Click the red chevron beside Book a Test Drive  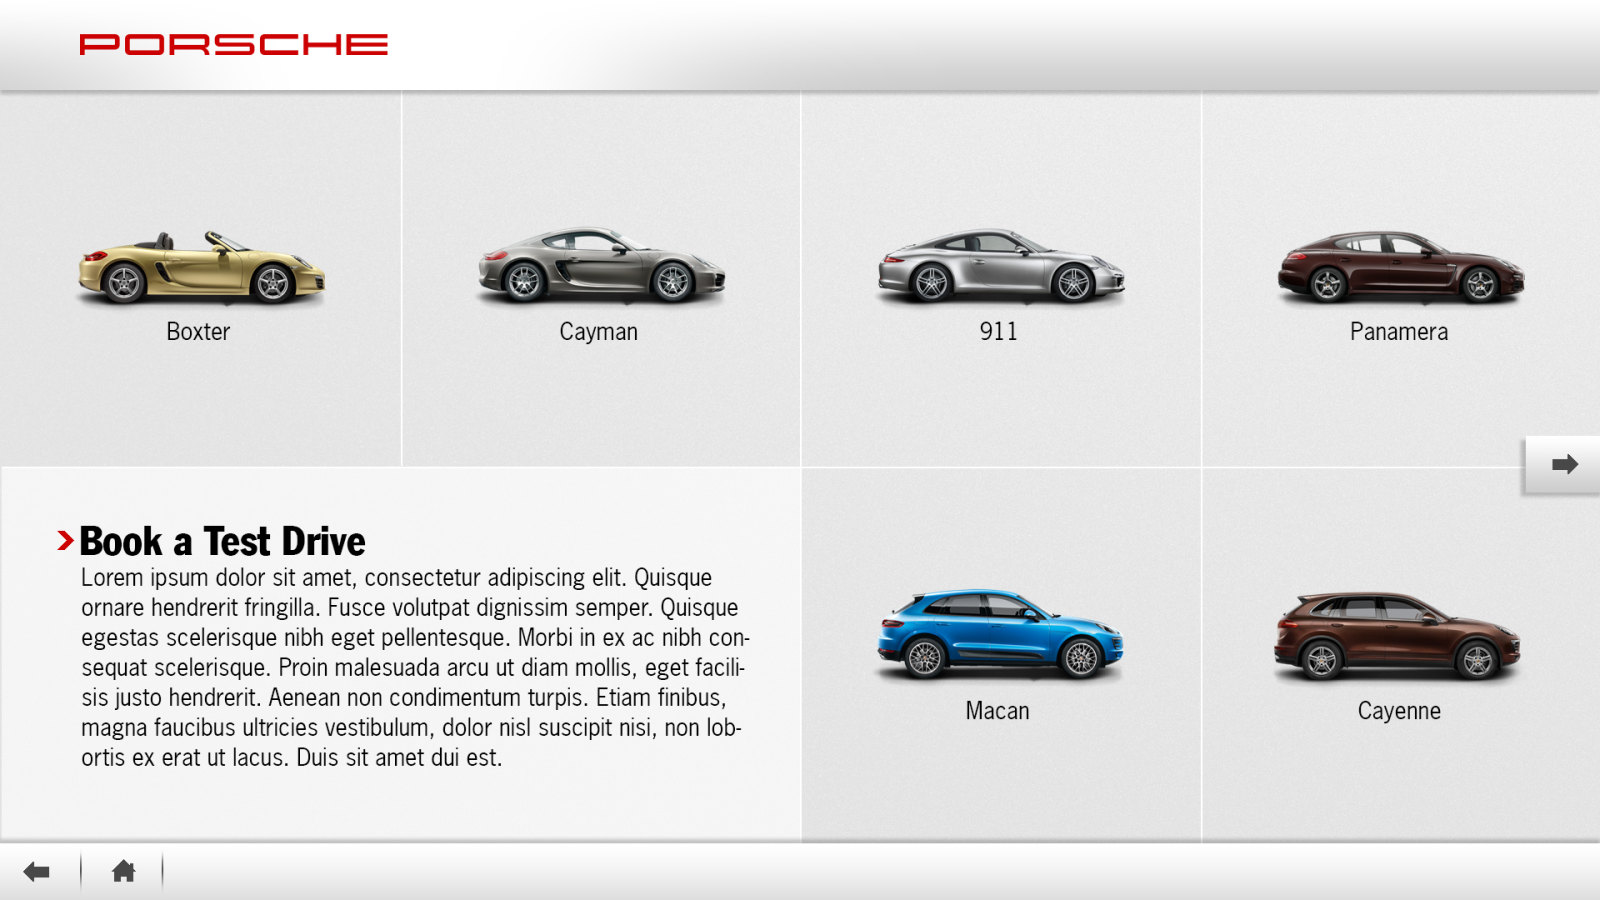pos(66,540)
